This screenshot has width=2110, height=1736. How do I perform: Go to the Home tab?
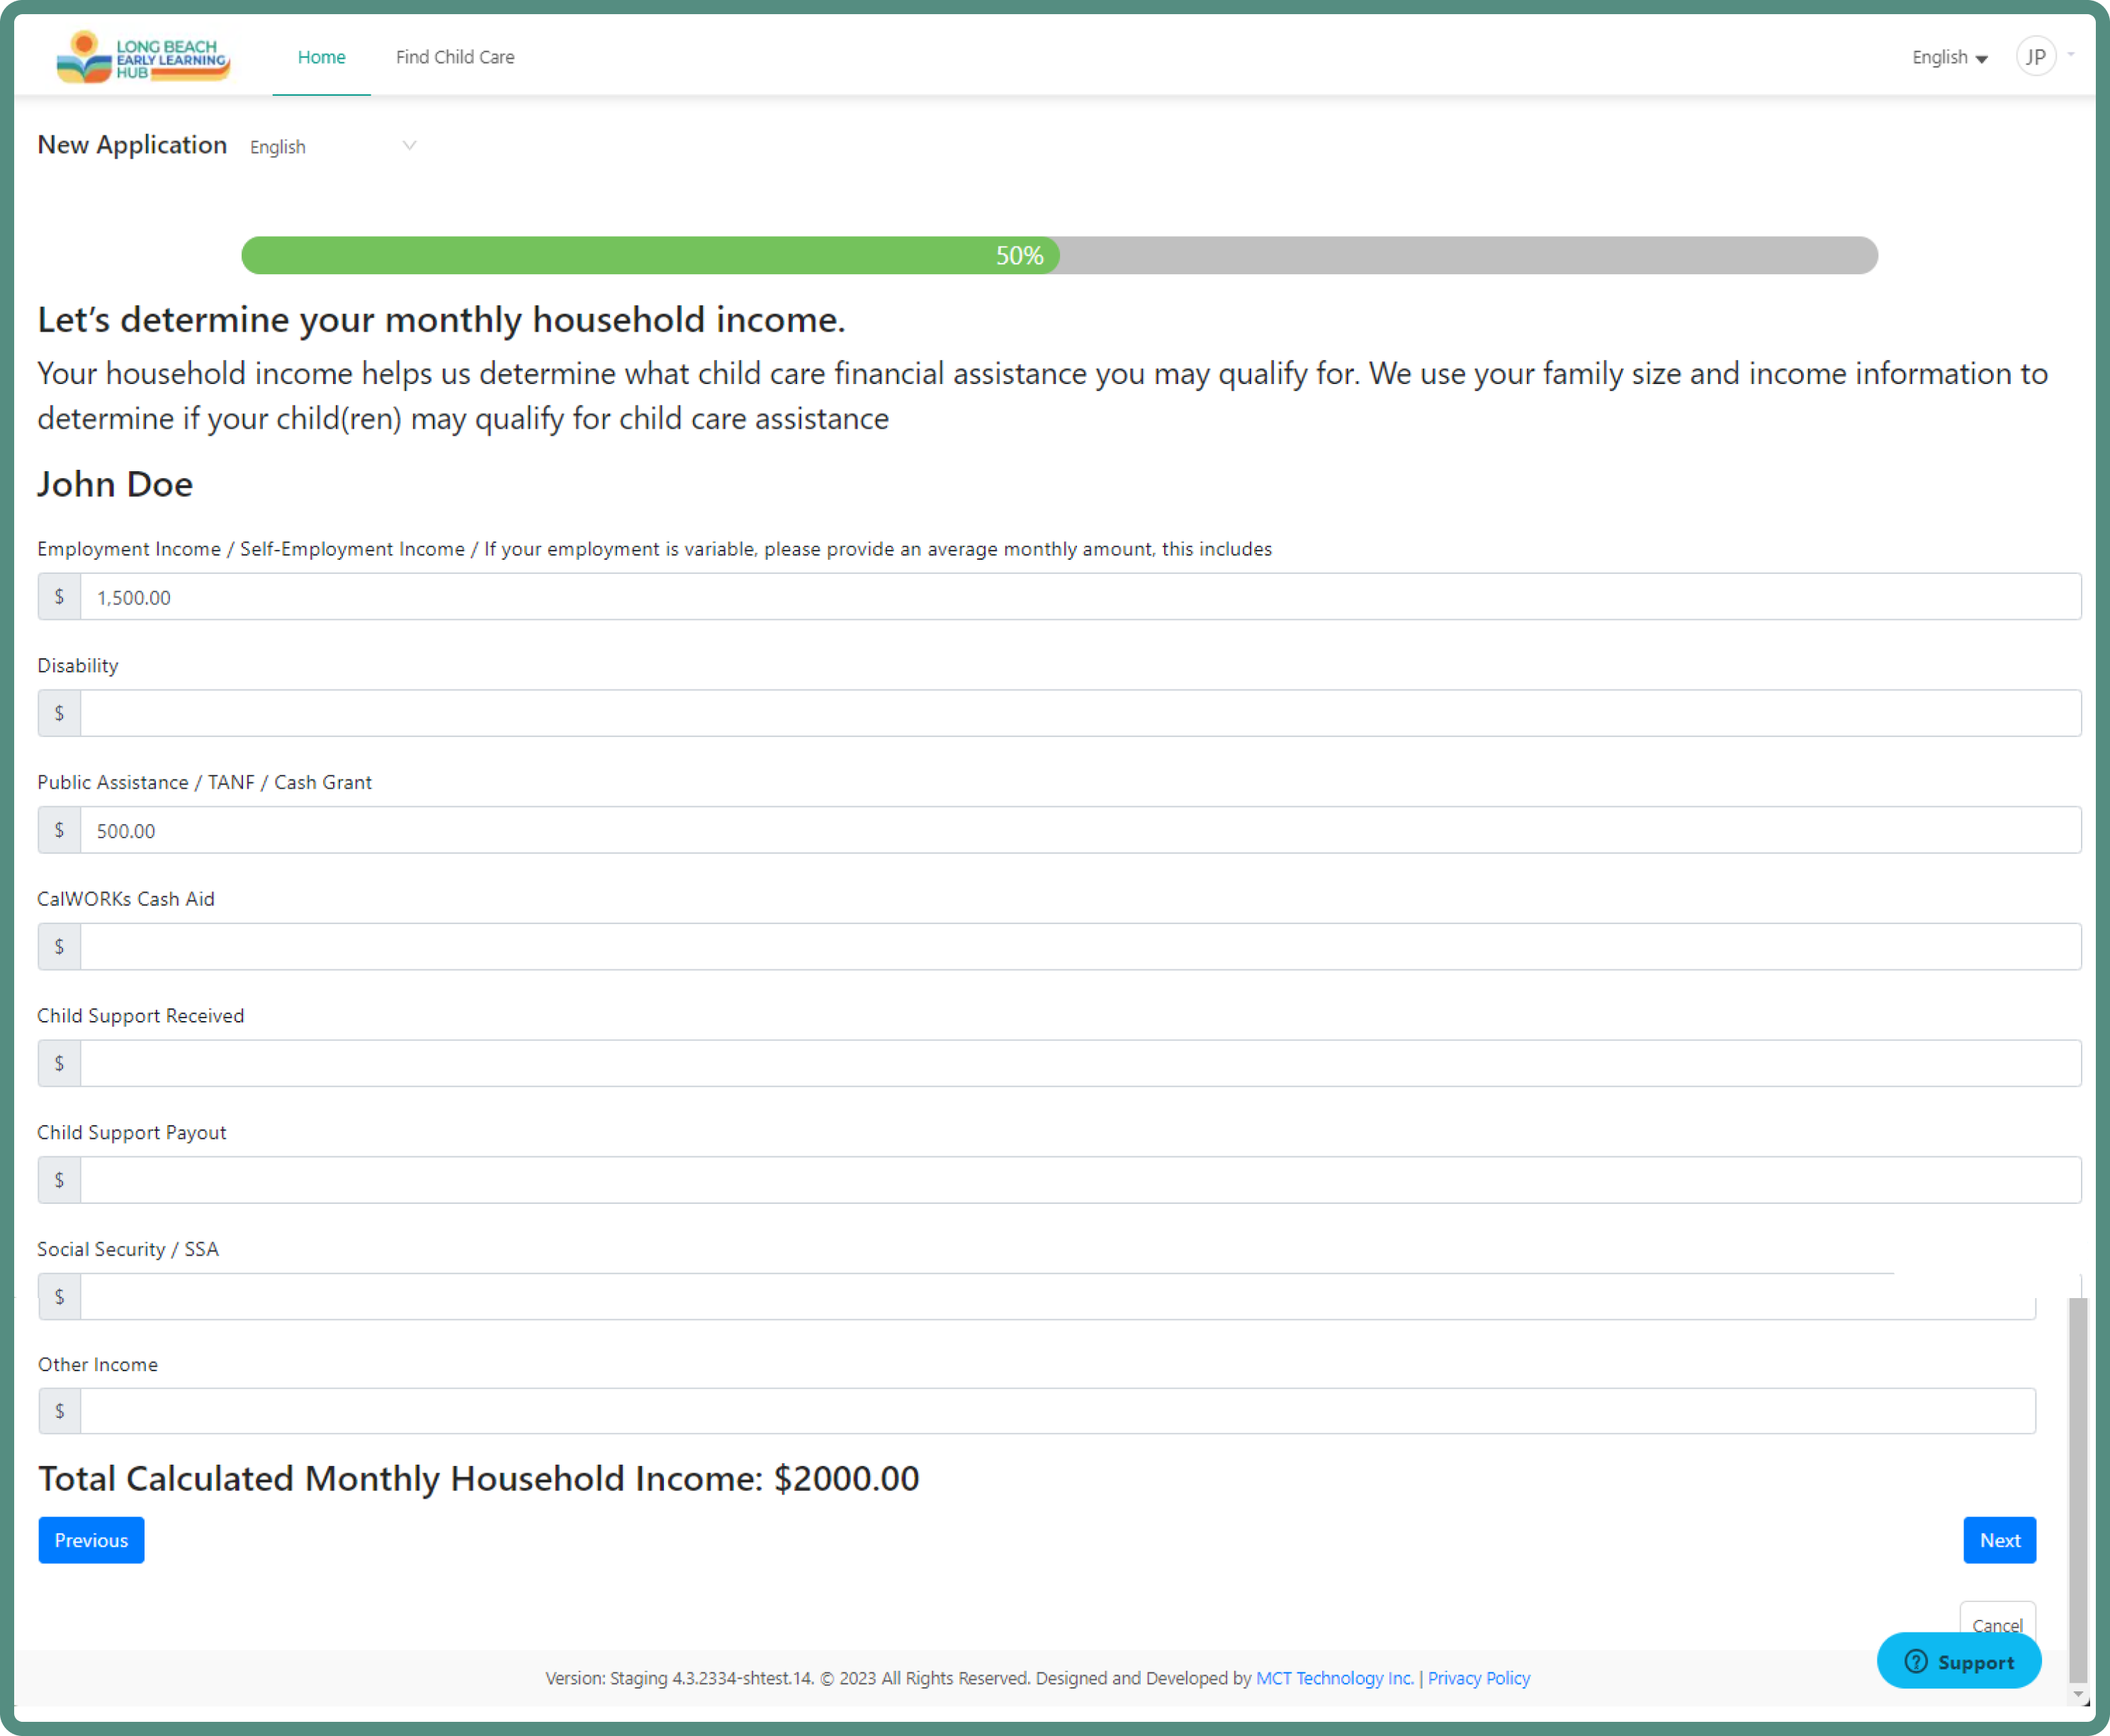pyautogui.click(x=321, y=57)
